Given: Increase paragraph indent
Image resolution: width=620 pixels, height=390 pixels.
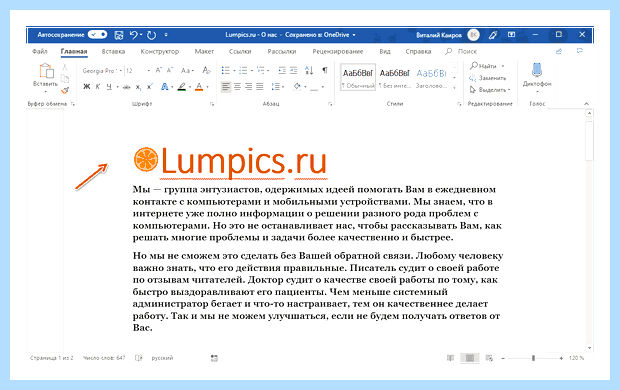Looking at the screenshot, I should [293, 71].
